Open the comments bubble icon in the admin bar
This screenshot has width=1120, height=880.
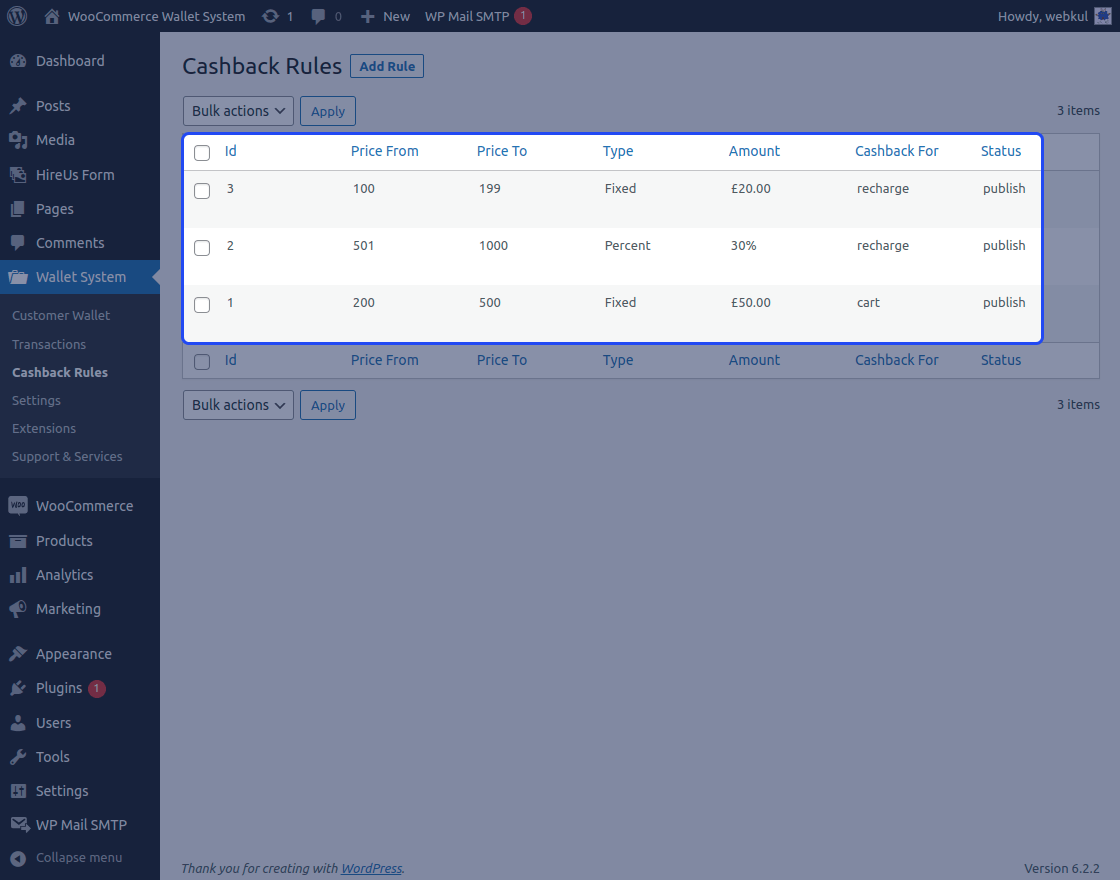(x=318, y=16)
